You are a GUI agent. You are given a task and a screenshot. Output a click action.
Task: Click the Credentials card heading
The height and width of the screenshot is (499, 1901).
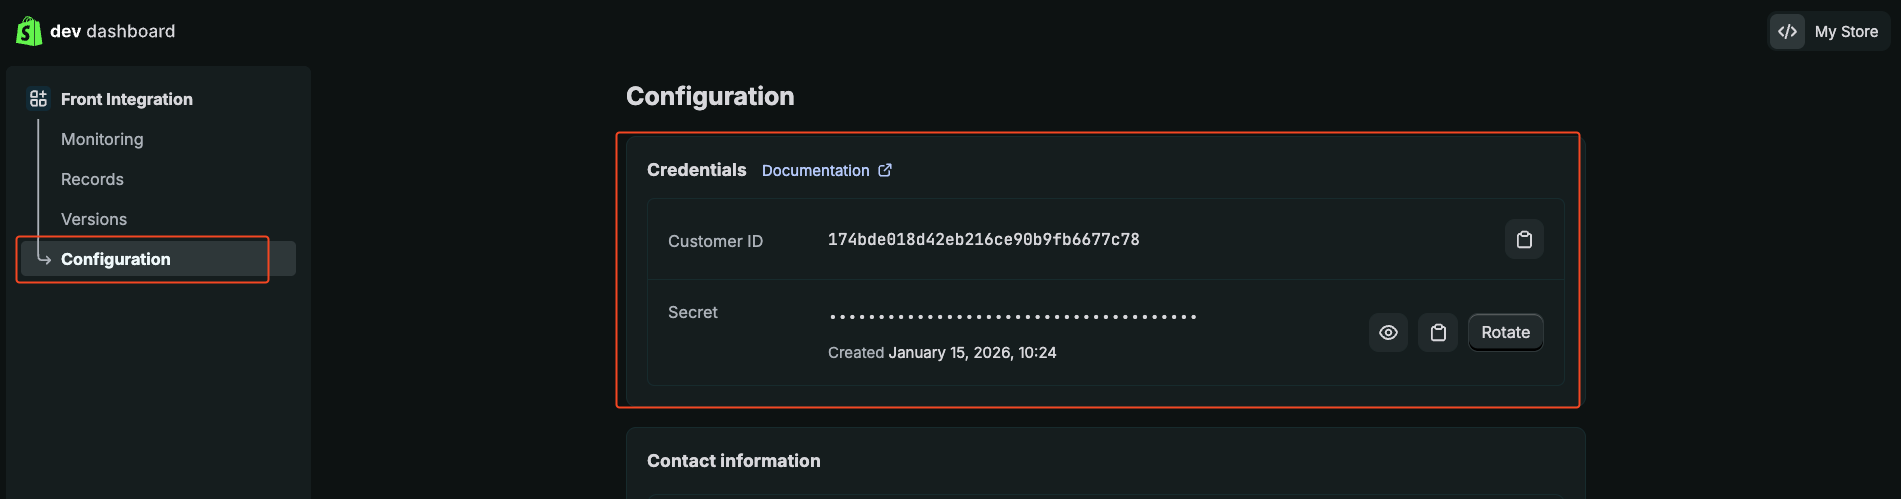[x=696, y=170]
